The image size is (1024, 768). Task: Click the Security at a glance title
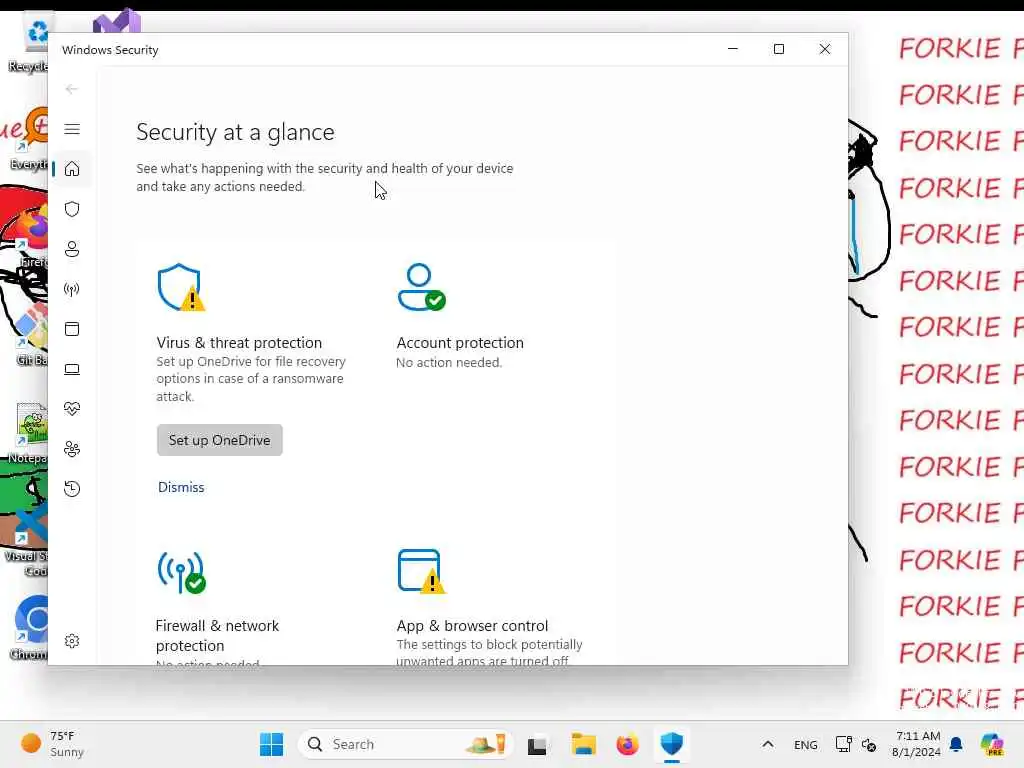[235, 132]
